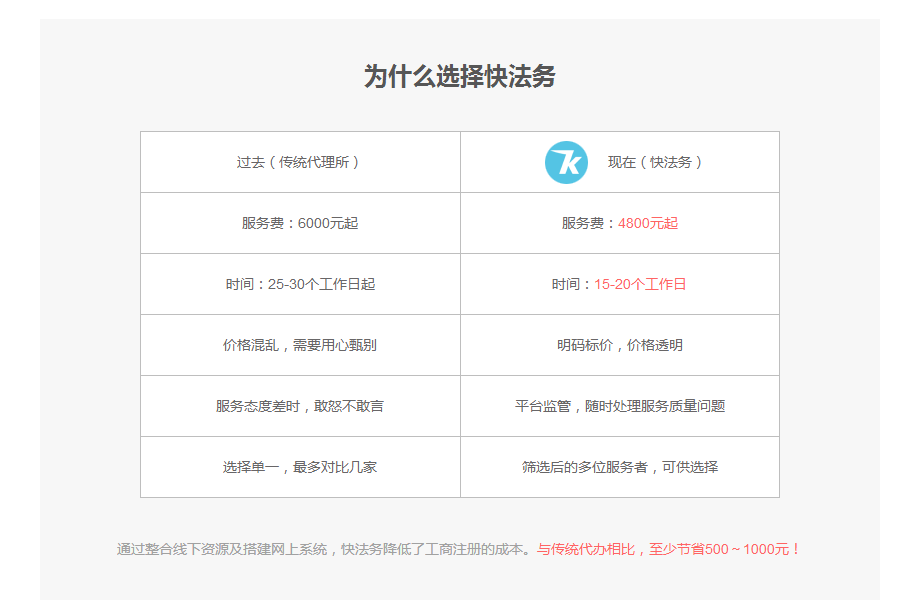Click the gray sentence 通过整合线下资源及搭建网上系统

[x=222, y=550]
